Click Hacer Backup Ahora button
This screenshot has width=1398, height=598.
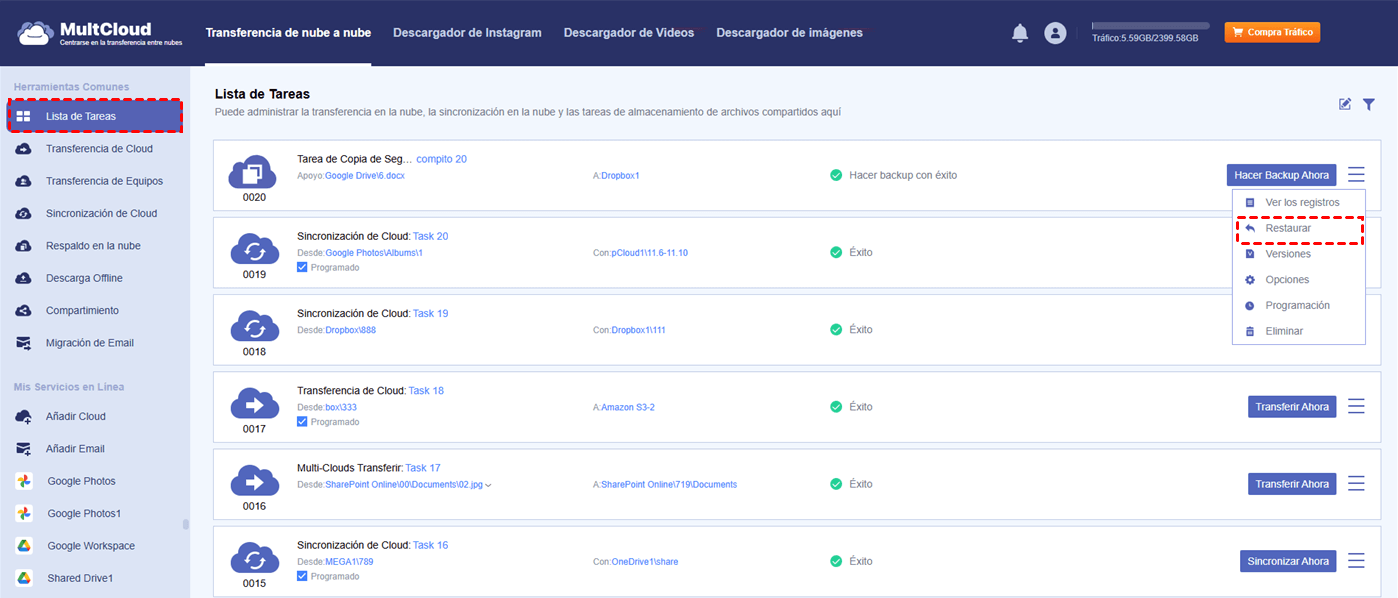[1282, 175]
